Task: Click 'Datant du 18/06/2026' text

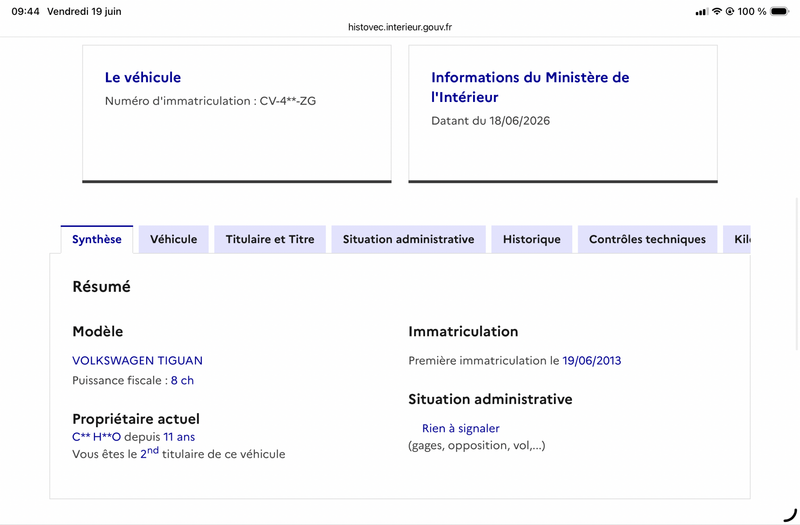Action: [490, 121]
